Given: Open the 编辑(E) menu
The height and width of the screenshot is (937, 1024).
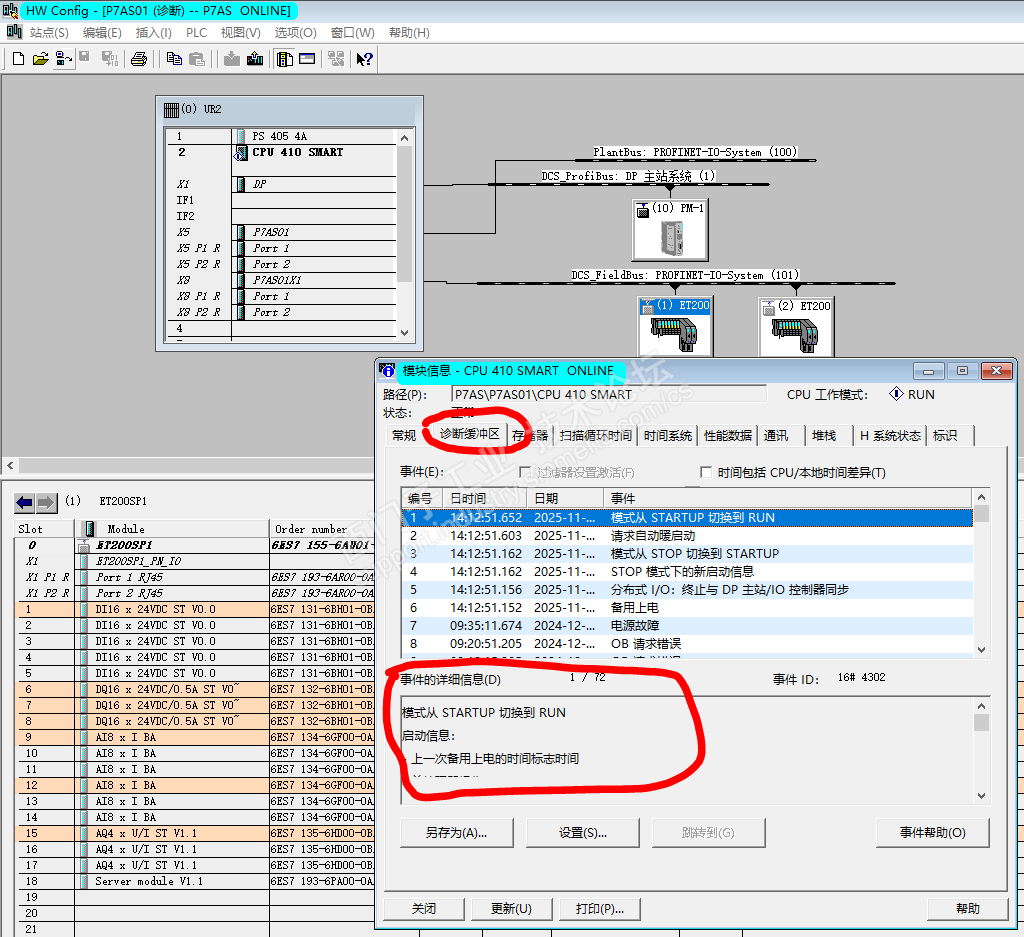Looking at the screenshot, I should [102, 33].
